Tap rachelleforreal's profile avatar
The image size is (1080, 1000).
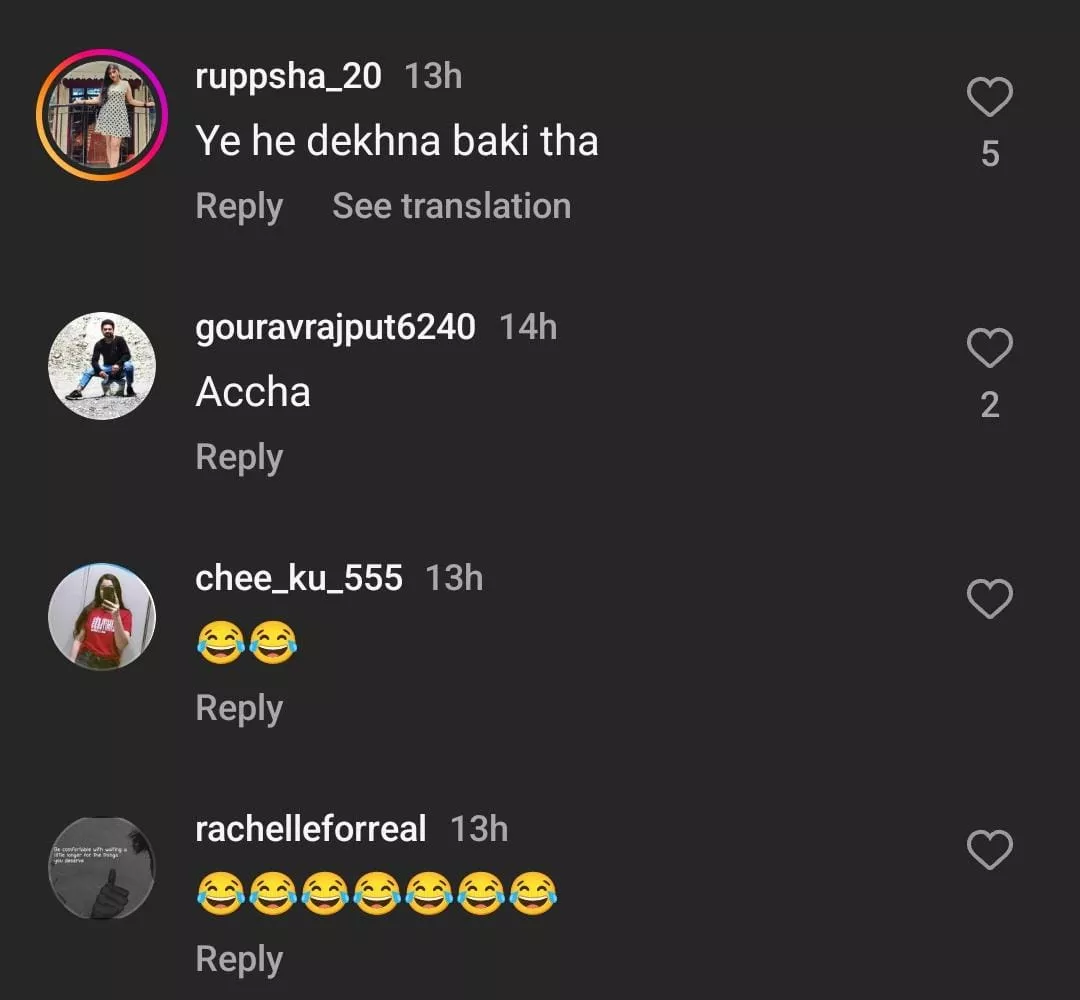(x=102, y=868)
